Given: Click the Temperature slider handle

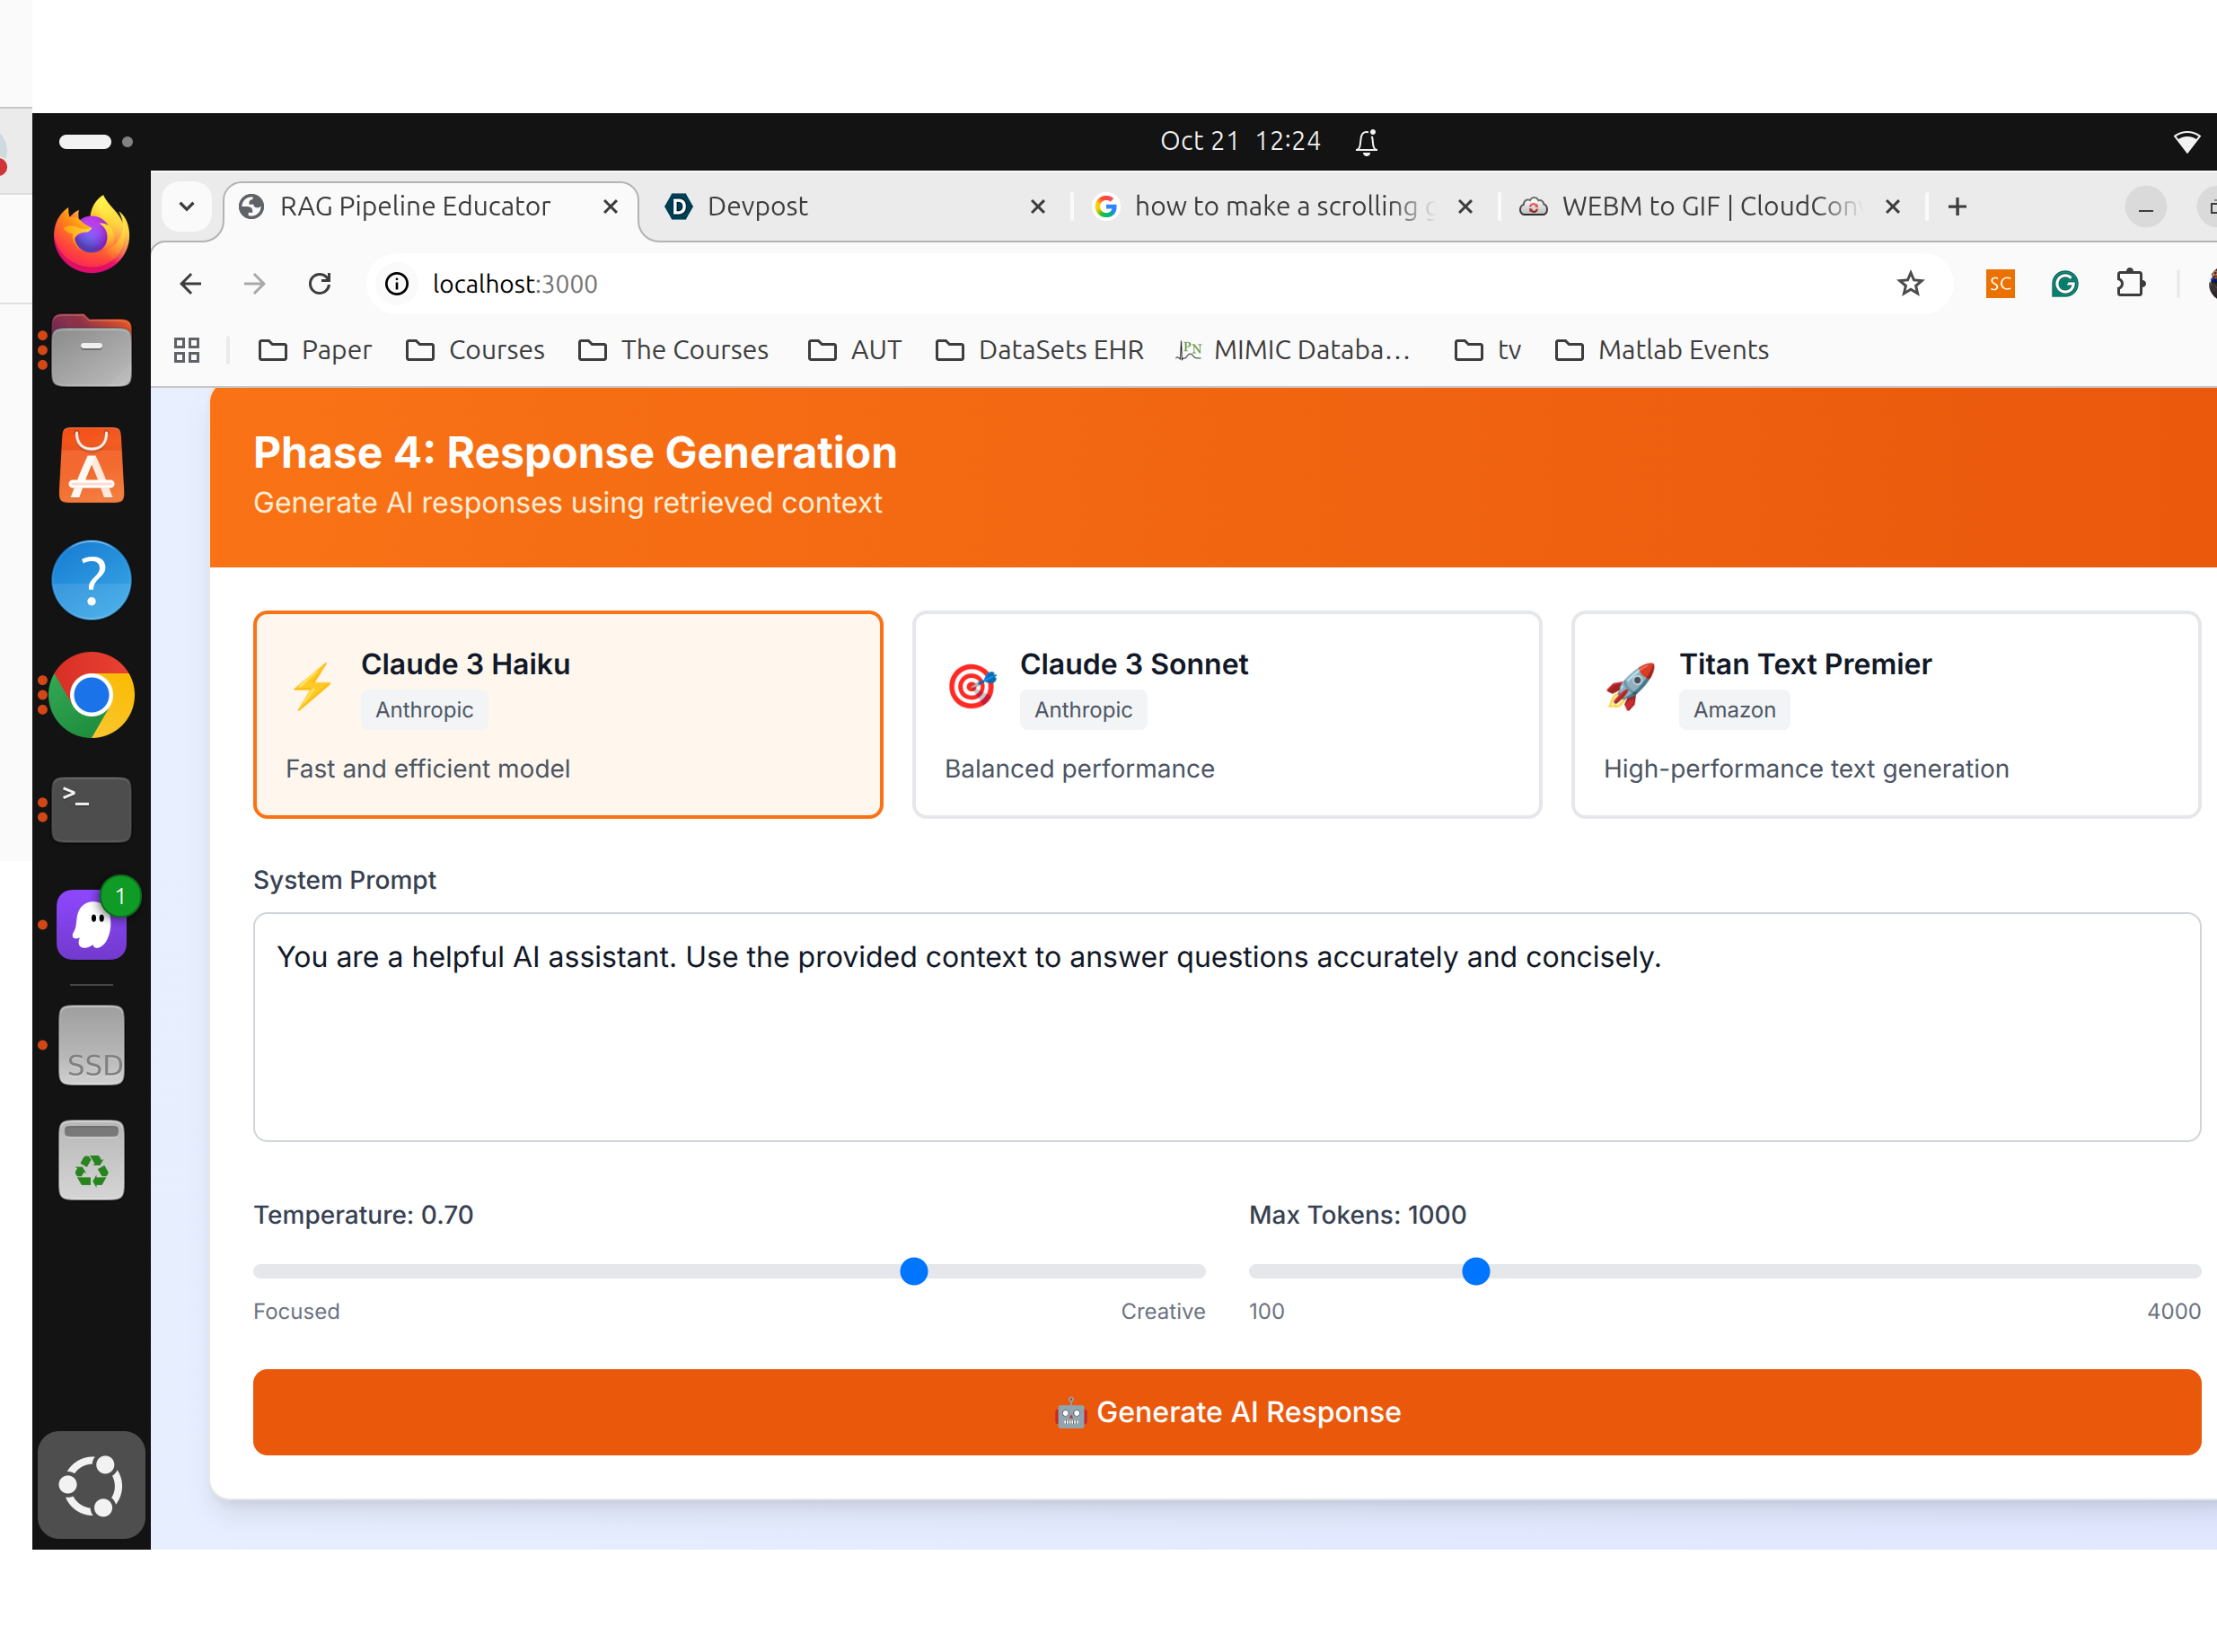Looking at the screenshot, I should point(913,1271).
